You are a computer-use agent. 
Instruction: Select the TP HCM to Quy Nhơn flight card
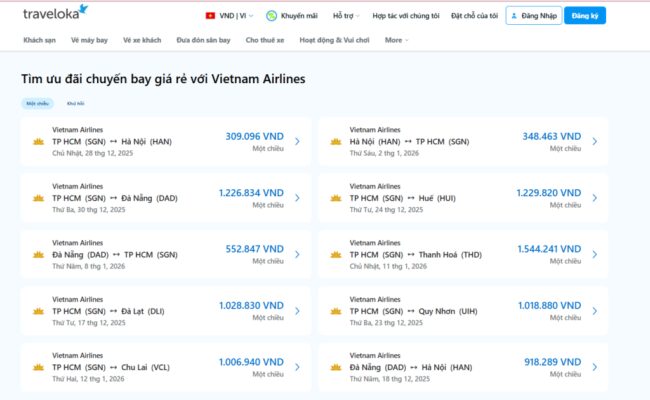tap(460, 310)
